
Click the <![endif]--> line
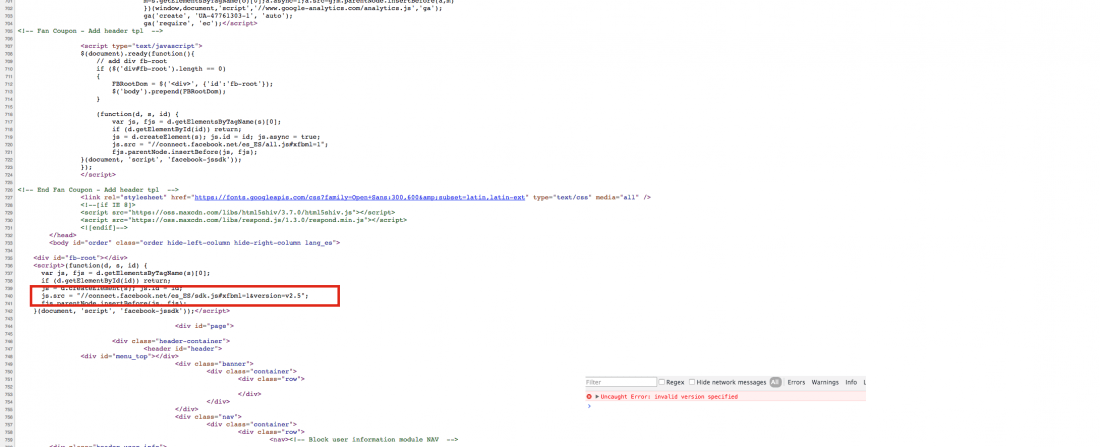tap(104, 227)
